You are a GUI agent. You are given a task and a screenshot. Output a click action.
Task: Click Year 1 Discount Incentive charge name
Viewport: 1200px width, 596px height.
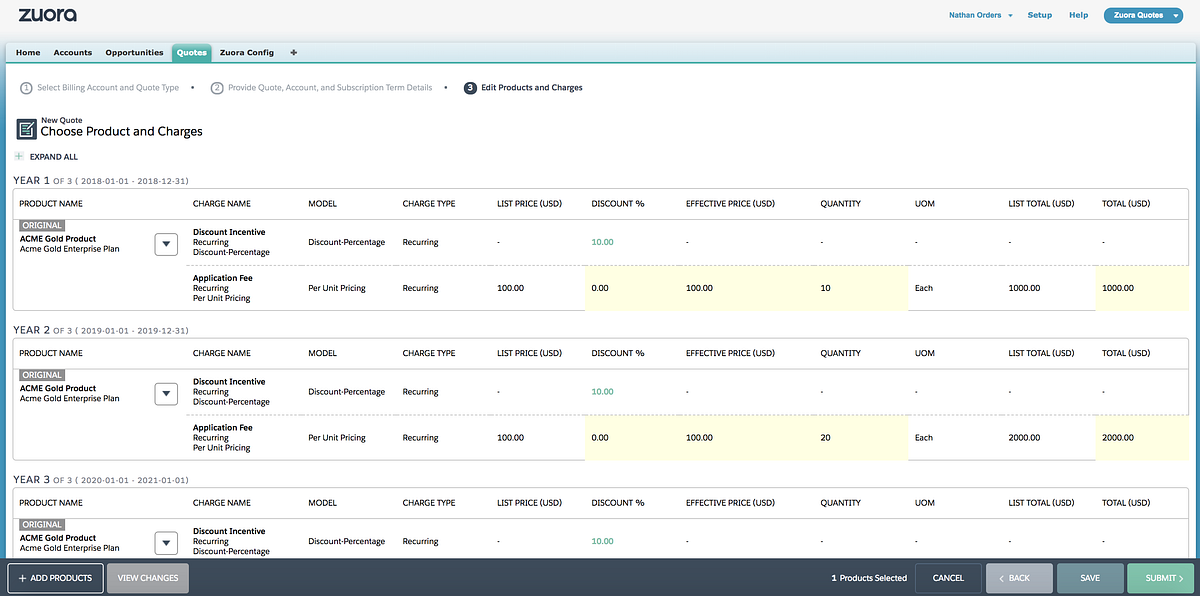click(229, 232)
